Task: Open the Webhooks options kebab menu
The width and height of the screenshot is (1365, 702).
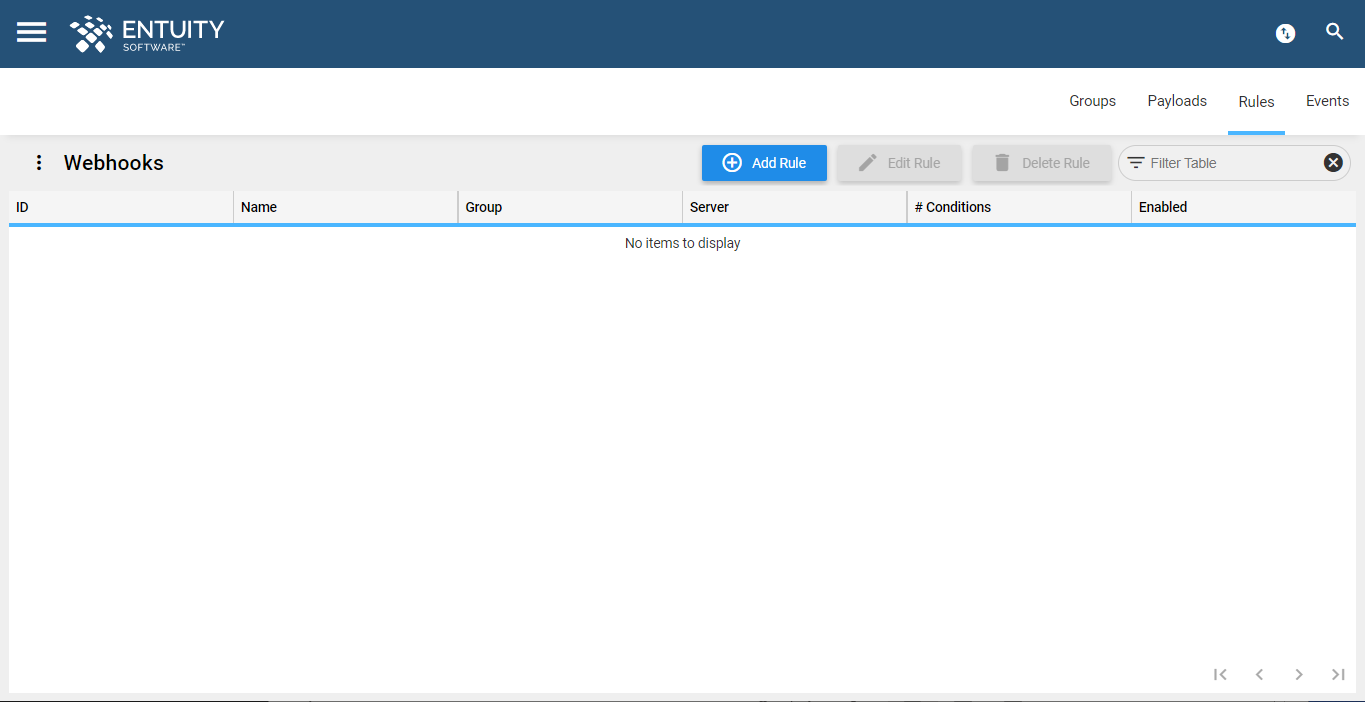Action: click(39, 162)
